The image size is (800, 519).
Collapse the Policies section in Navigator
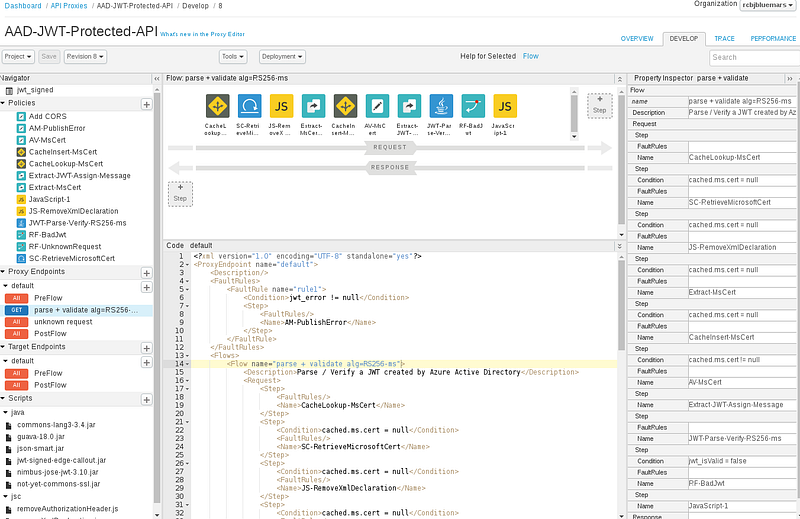(3, 103)
